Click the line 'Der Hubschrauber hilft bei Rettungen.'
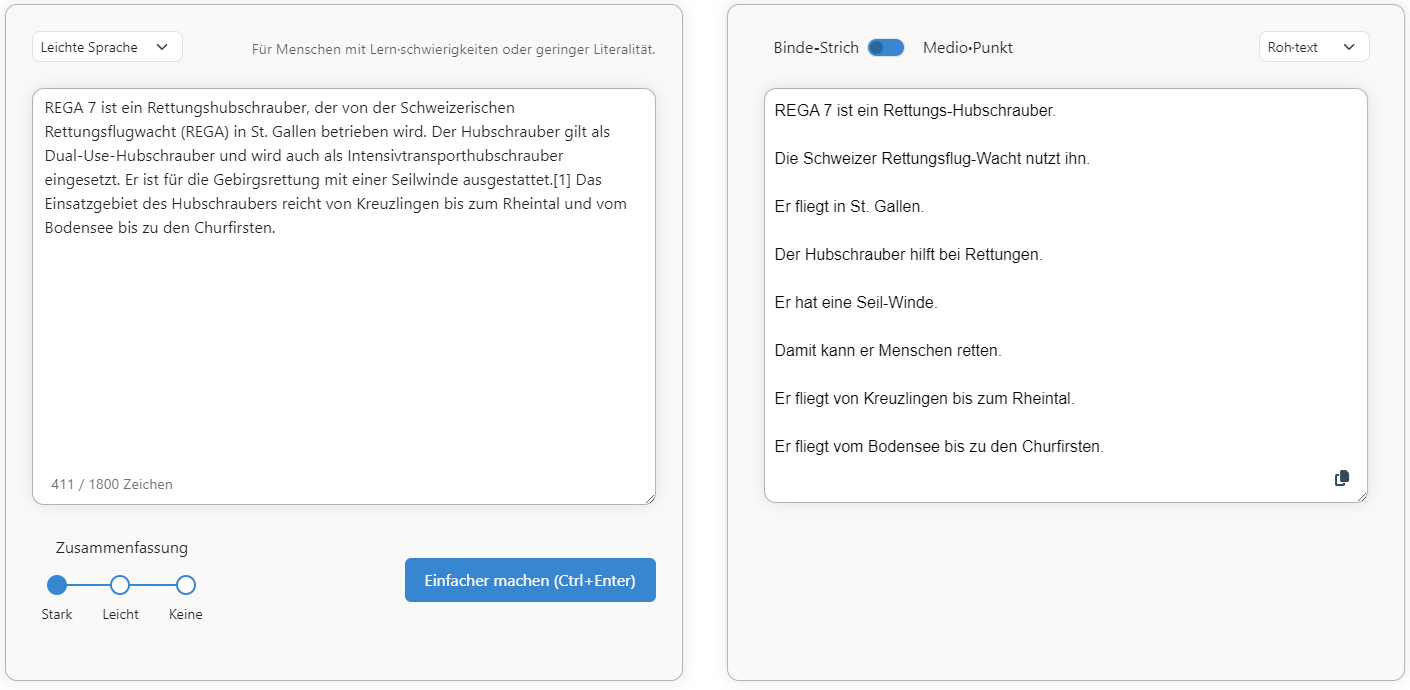The image size is (1410, 690). point(908,254)
